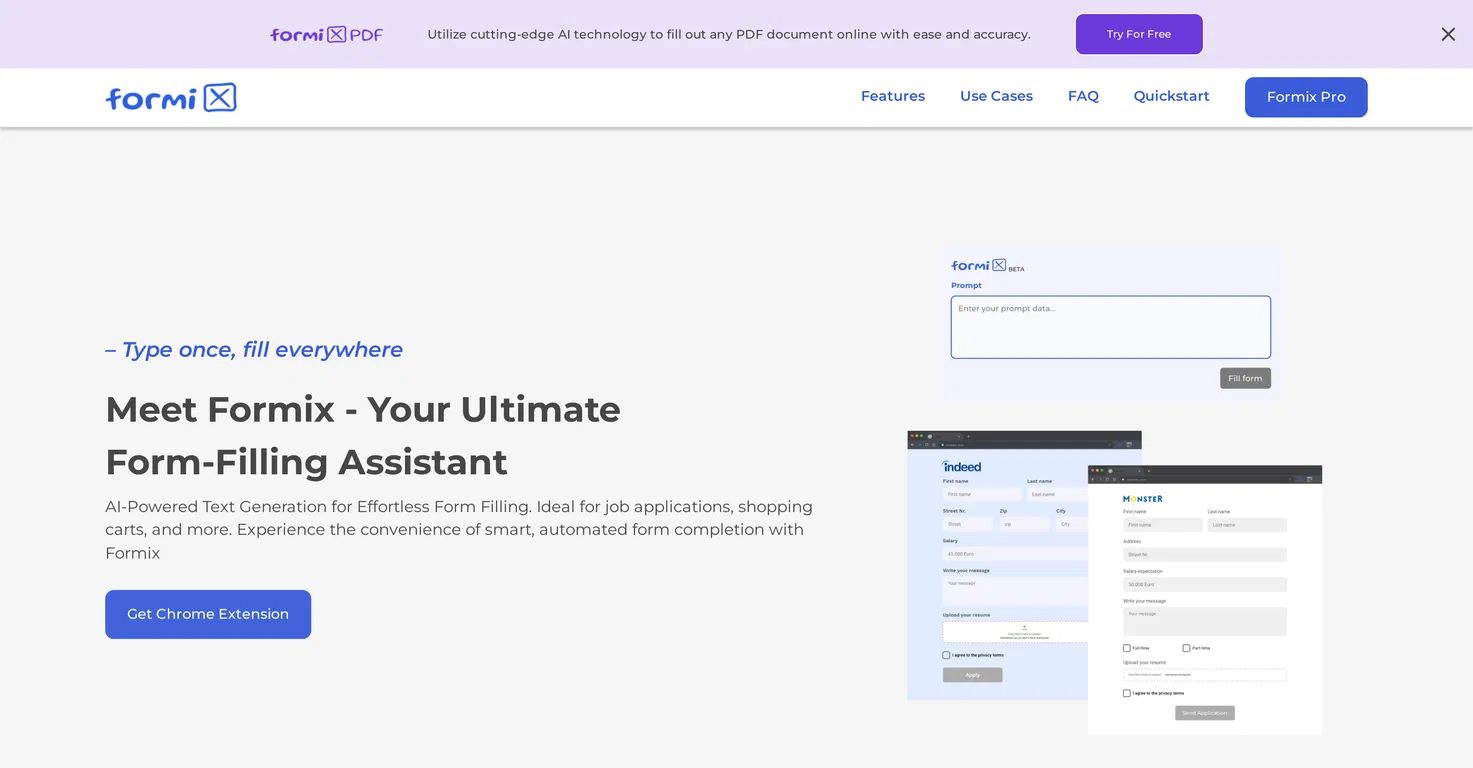
Task: Tick the Indeed privacy terms checkbox
Action: tap(946, 656)
